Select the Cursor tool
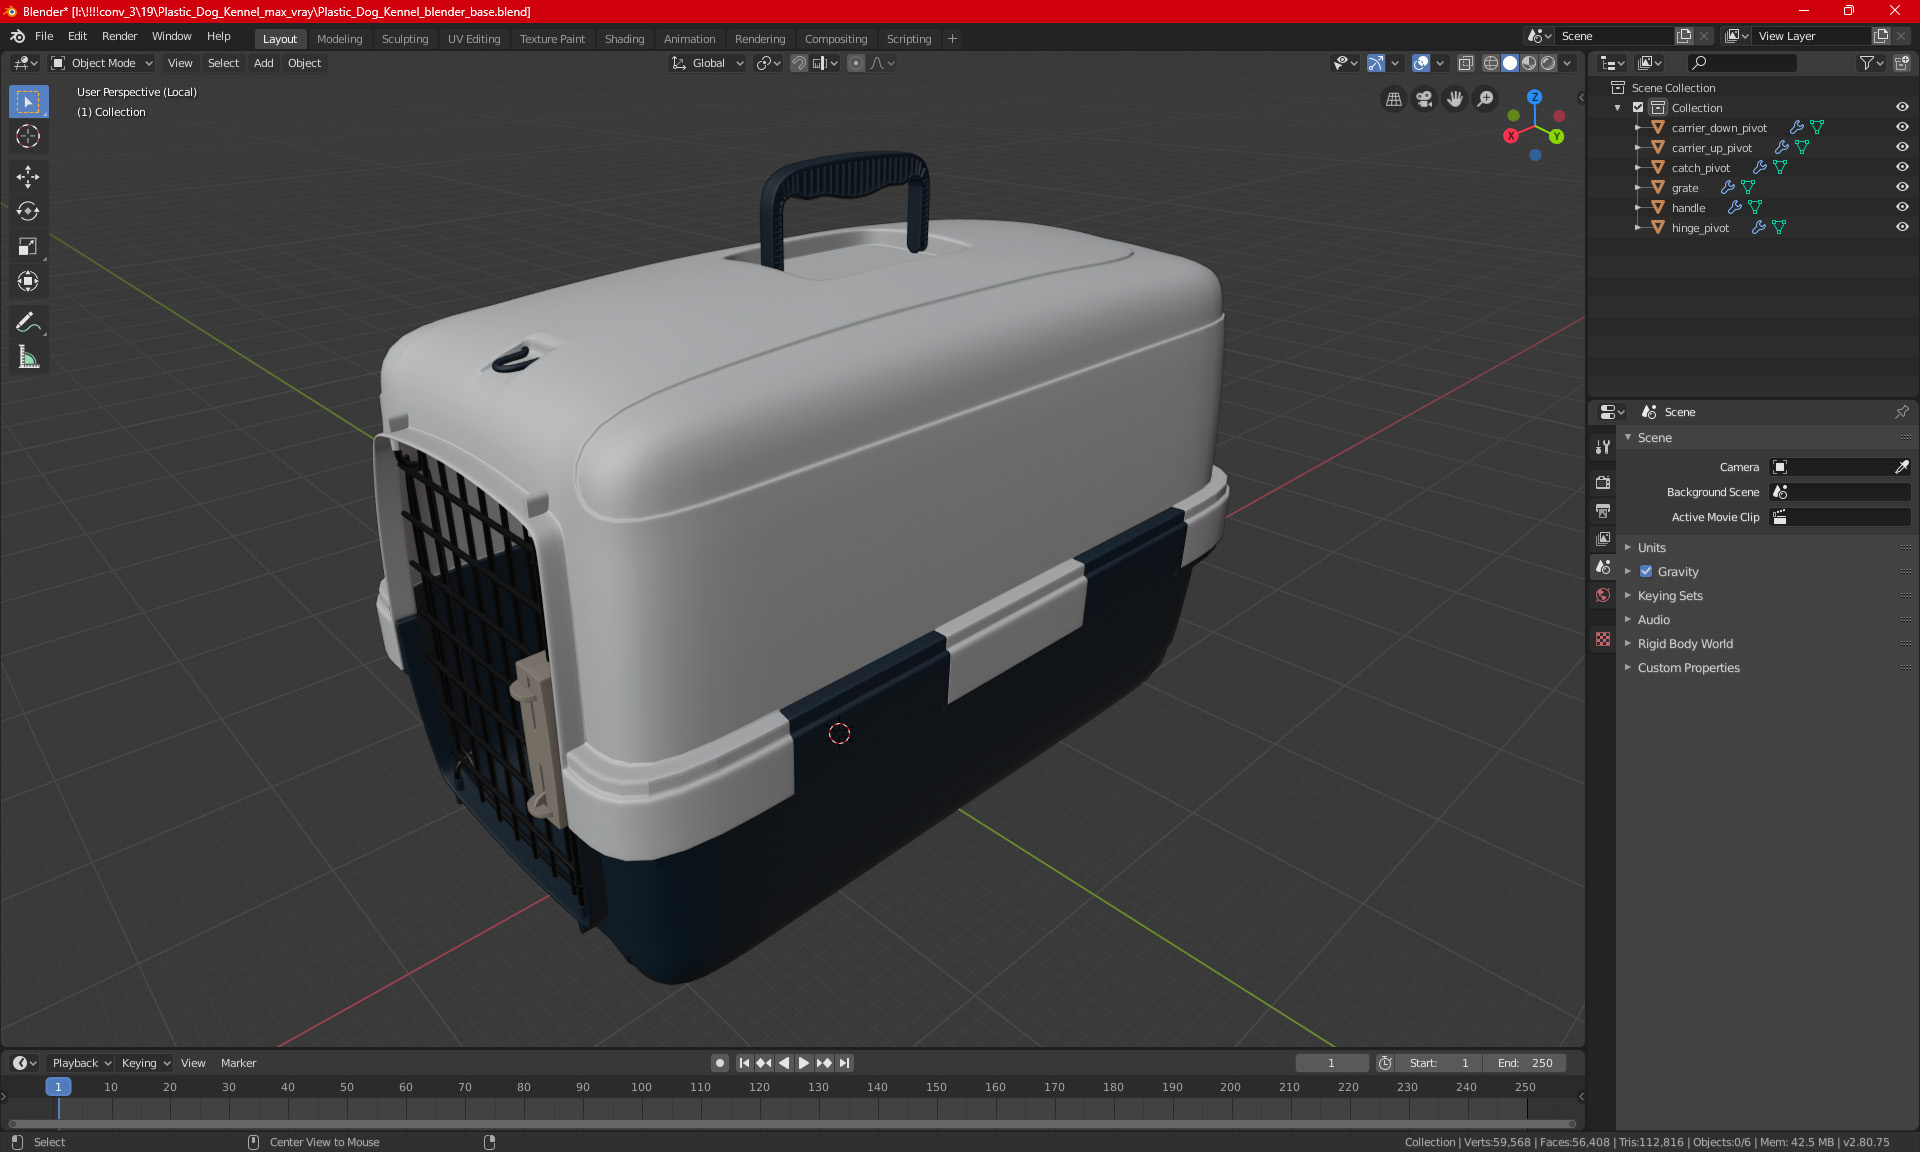Screen dimensions: 1920x1152 pyautogui.click(x=28, y=137)
